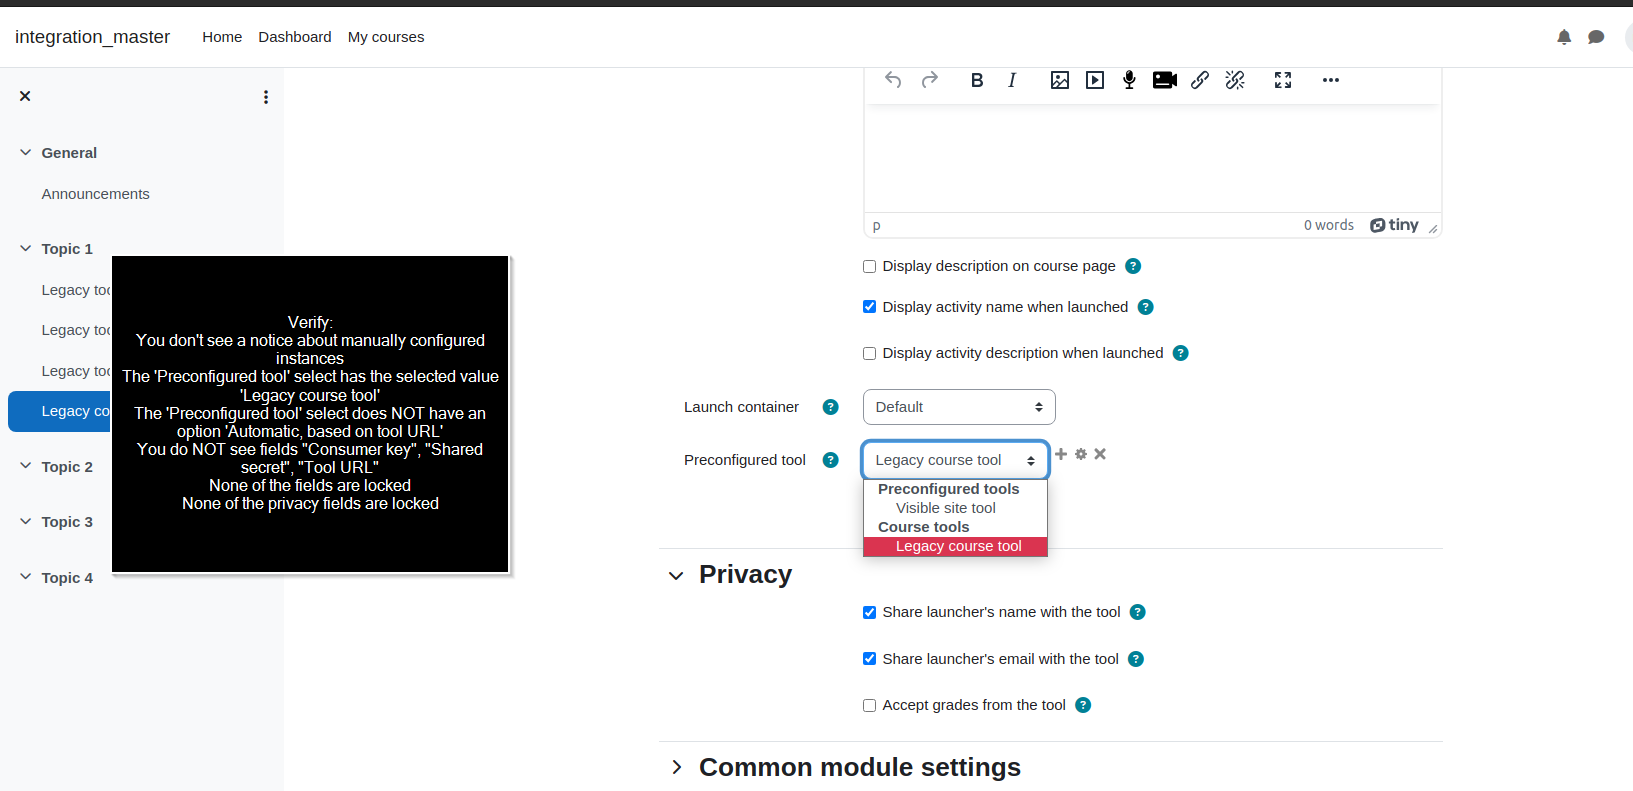Open the tiny editor logo link

point(1394,225)
